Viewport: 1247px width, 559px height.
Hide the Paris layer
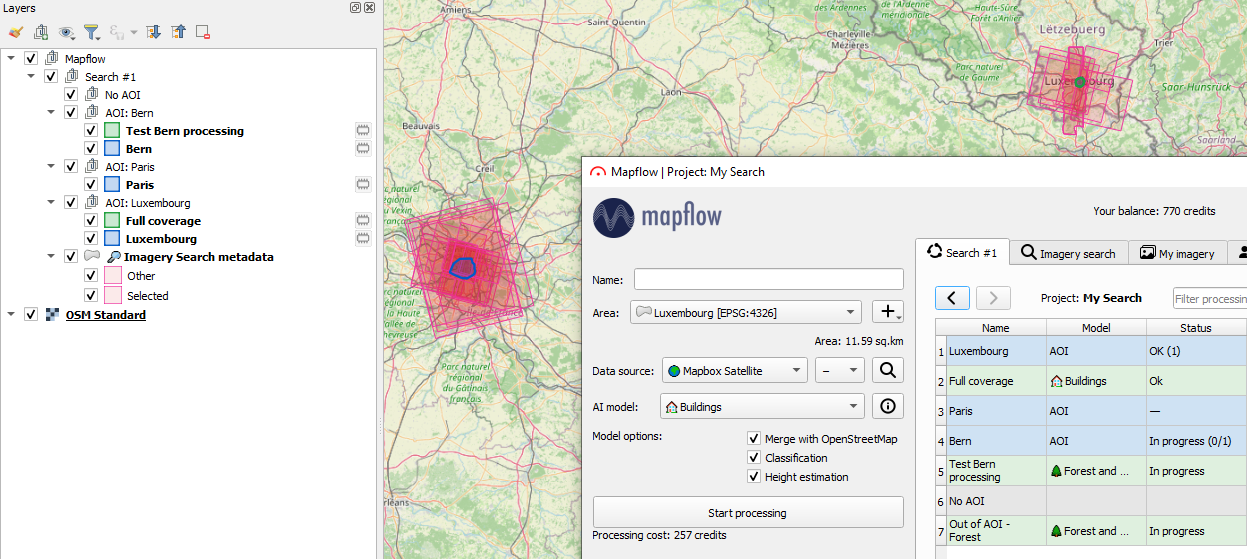[x=91, y=185]
